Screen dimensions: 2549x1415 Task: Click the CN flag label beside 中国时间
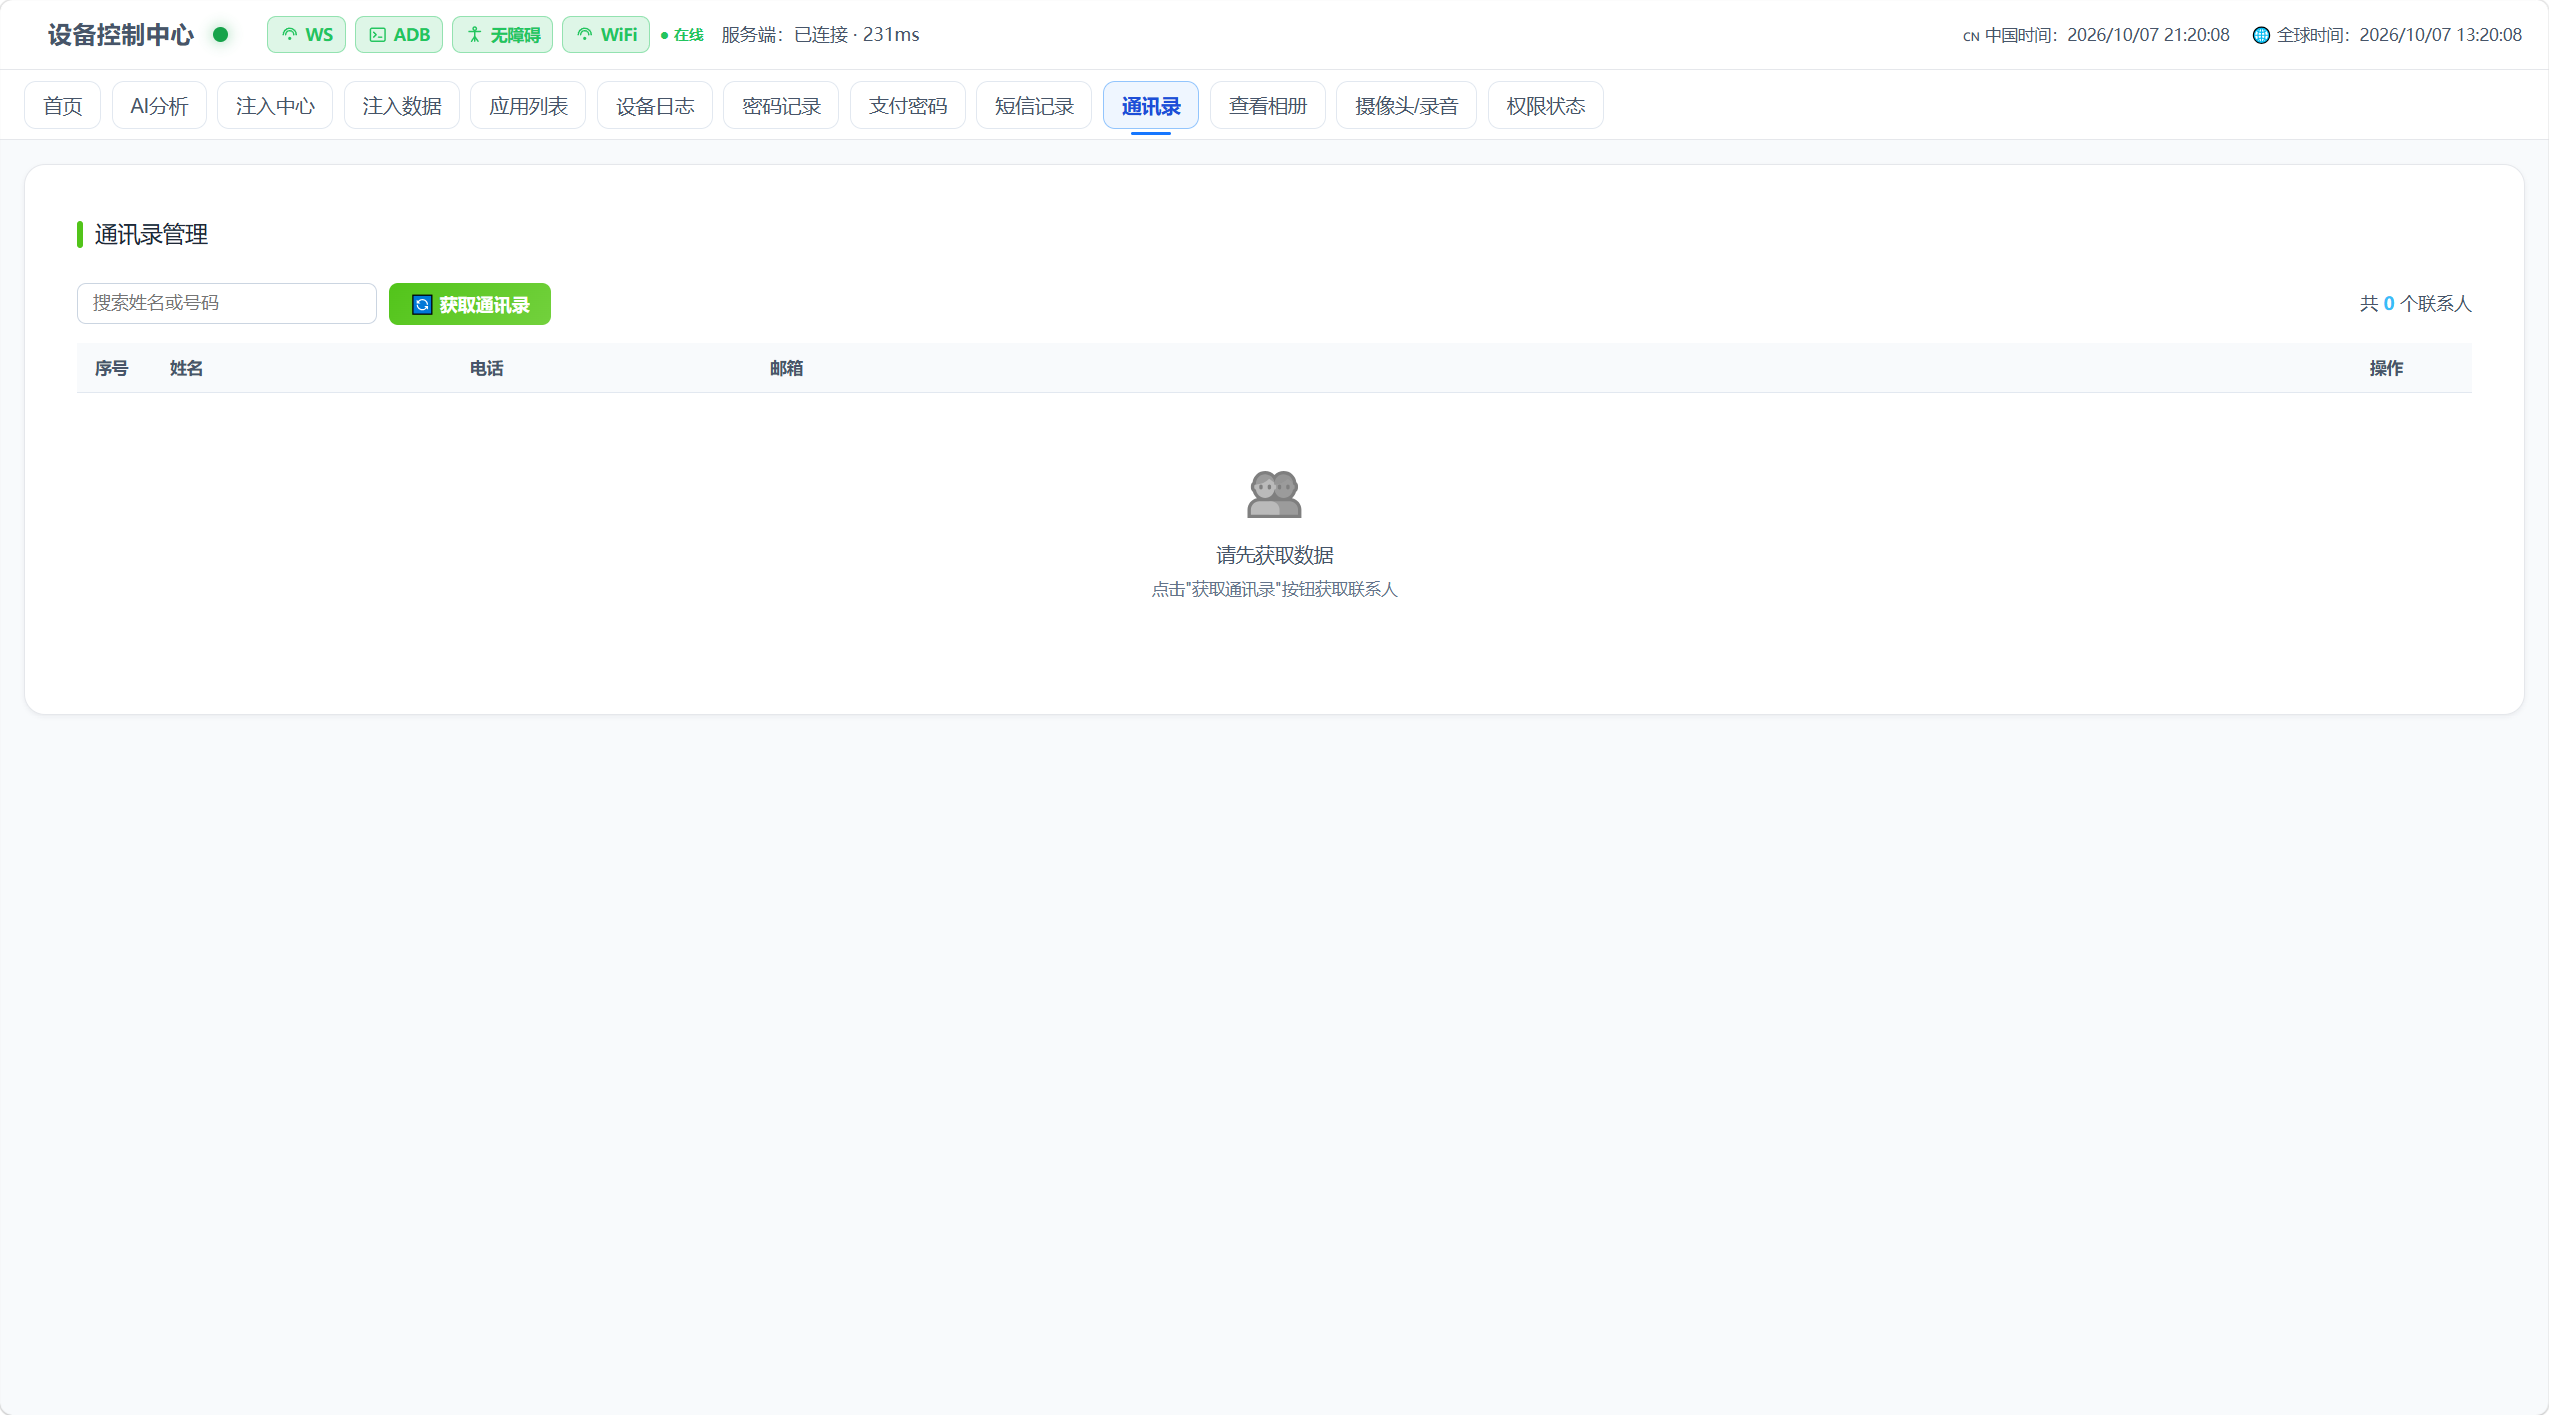click(x=1971, y=36)
